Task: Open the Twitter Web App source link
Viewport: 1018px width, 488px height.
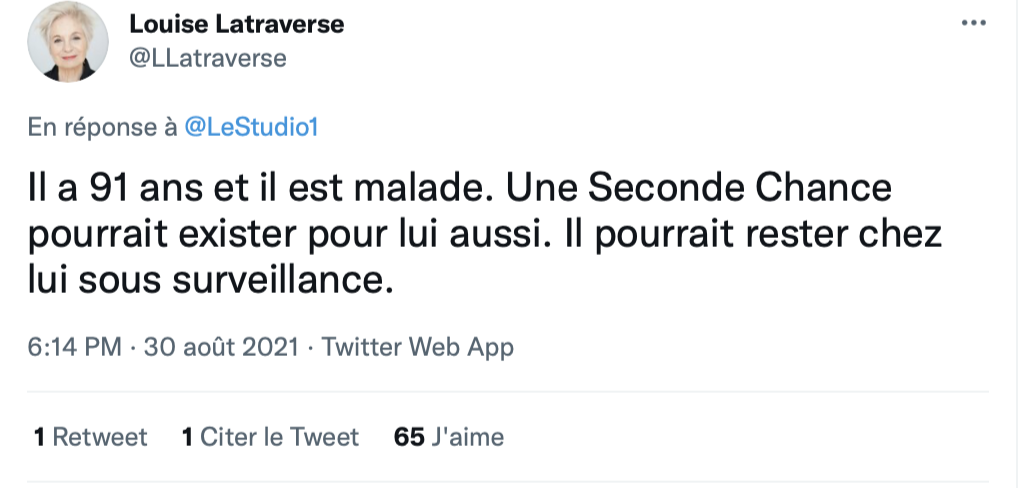Action: pyautogui.click(x=417, y=347)
